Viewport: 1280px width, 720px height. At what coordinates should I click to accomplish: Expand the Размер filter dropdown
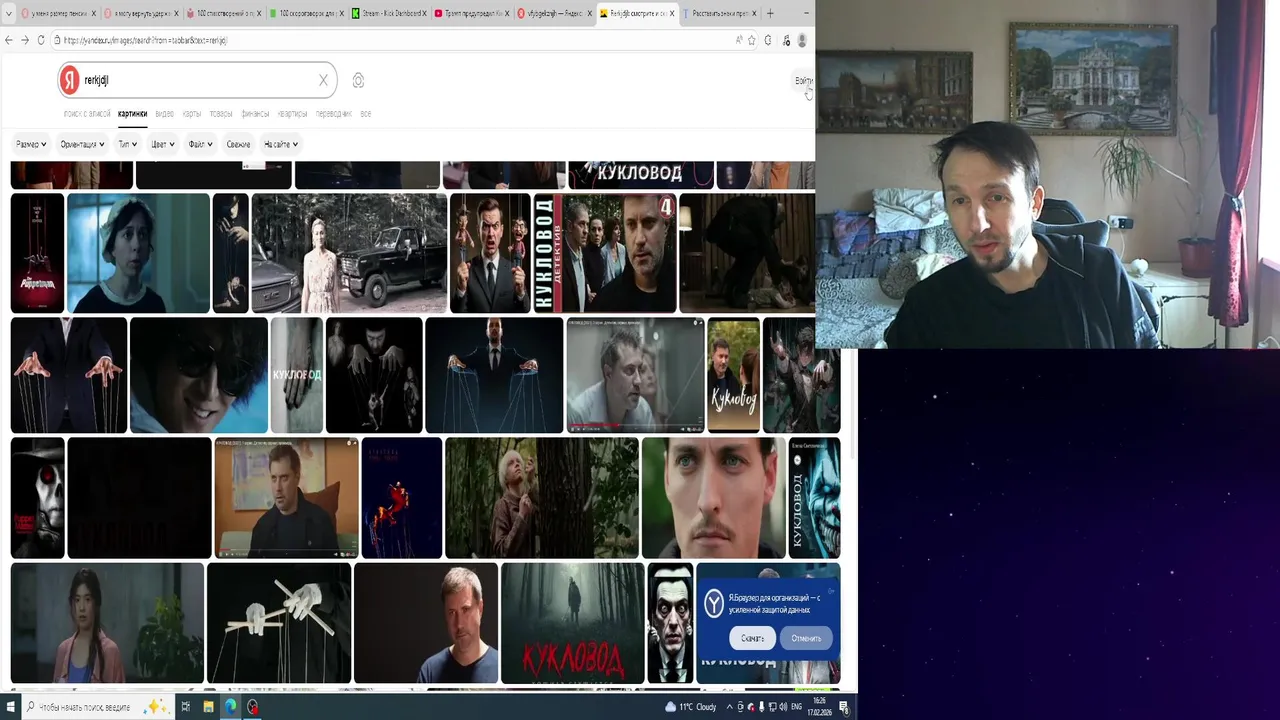click(x=31, y=144)
